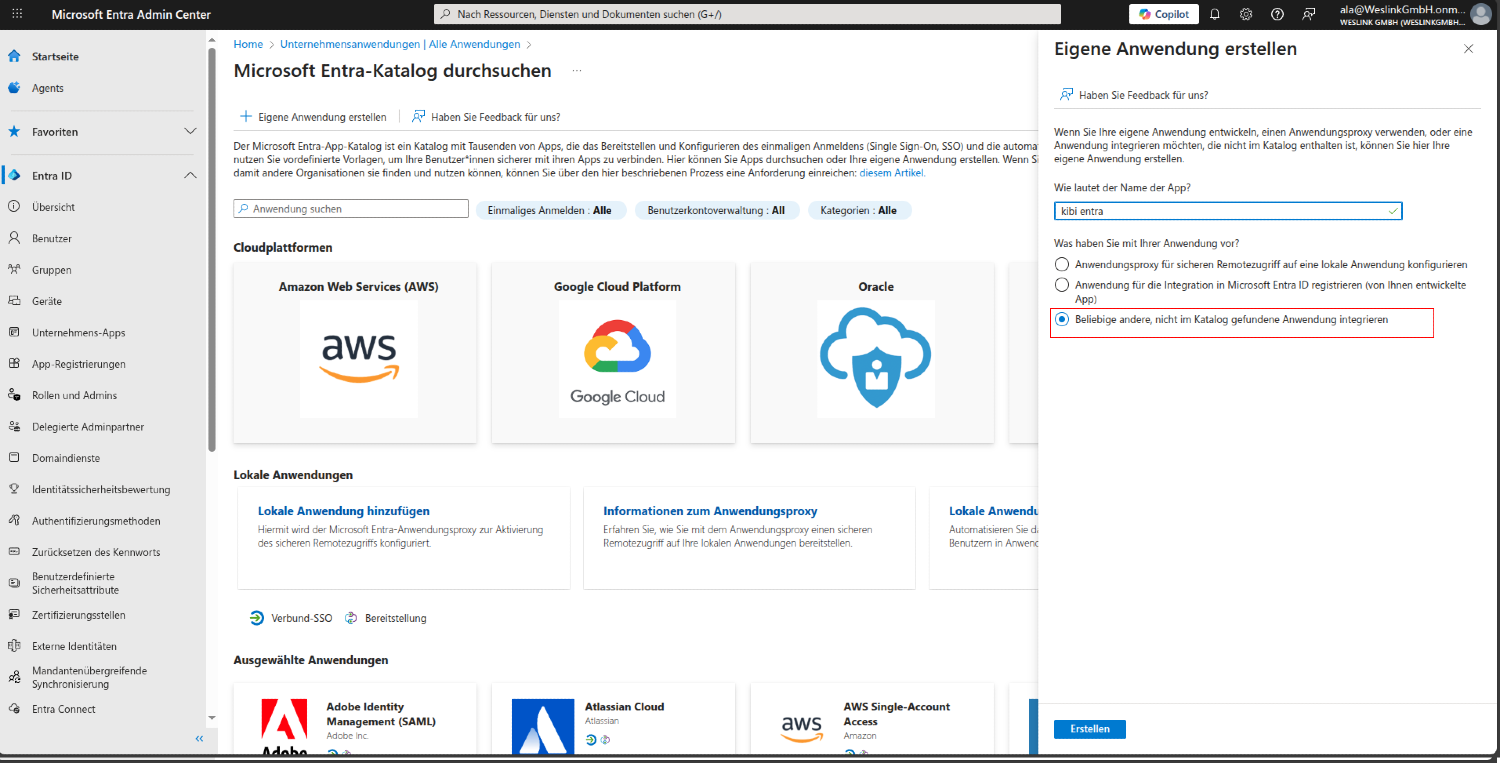Click the Authentifizierungsmethoden icon
Viewport: 1500px width, 763px height.
pos(14,520)
